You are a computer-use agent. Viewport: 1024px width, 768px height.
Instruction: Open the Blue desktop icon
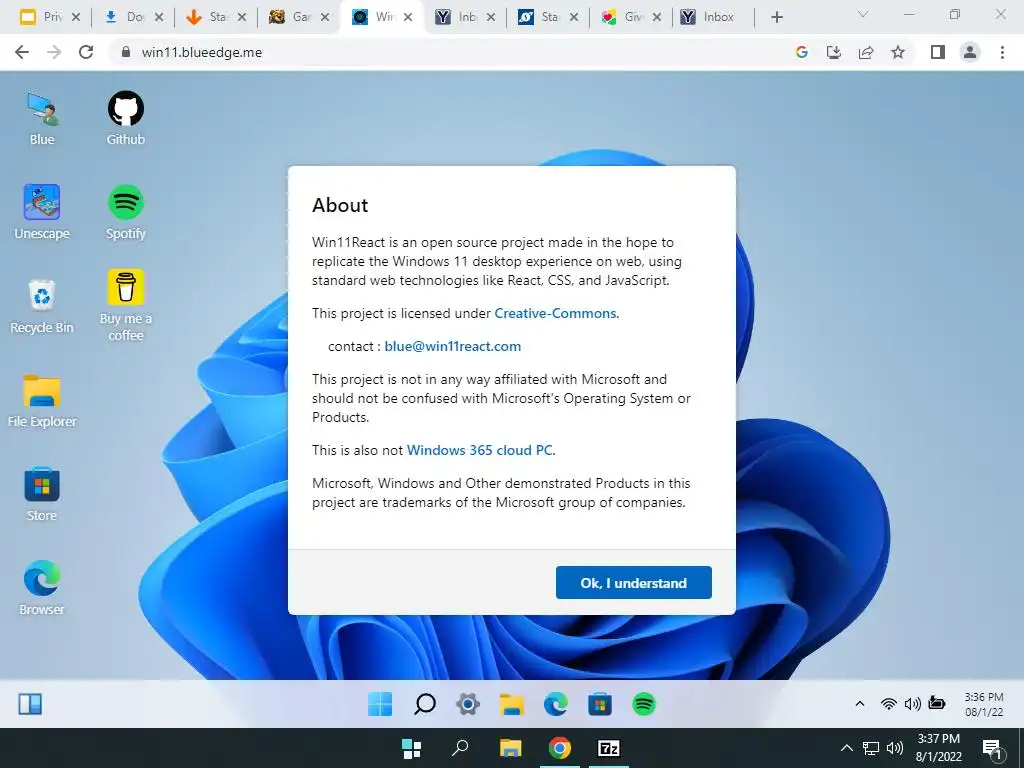[x=42, y=118]
